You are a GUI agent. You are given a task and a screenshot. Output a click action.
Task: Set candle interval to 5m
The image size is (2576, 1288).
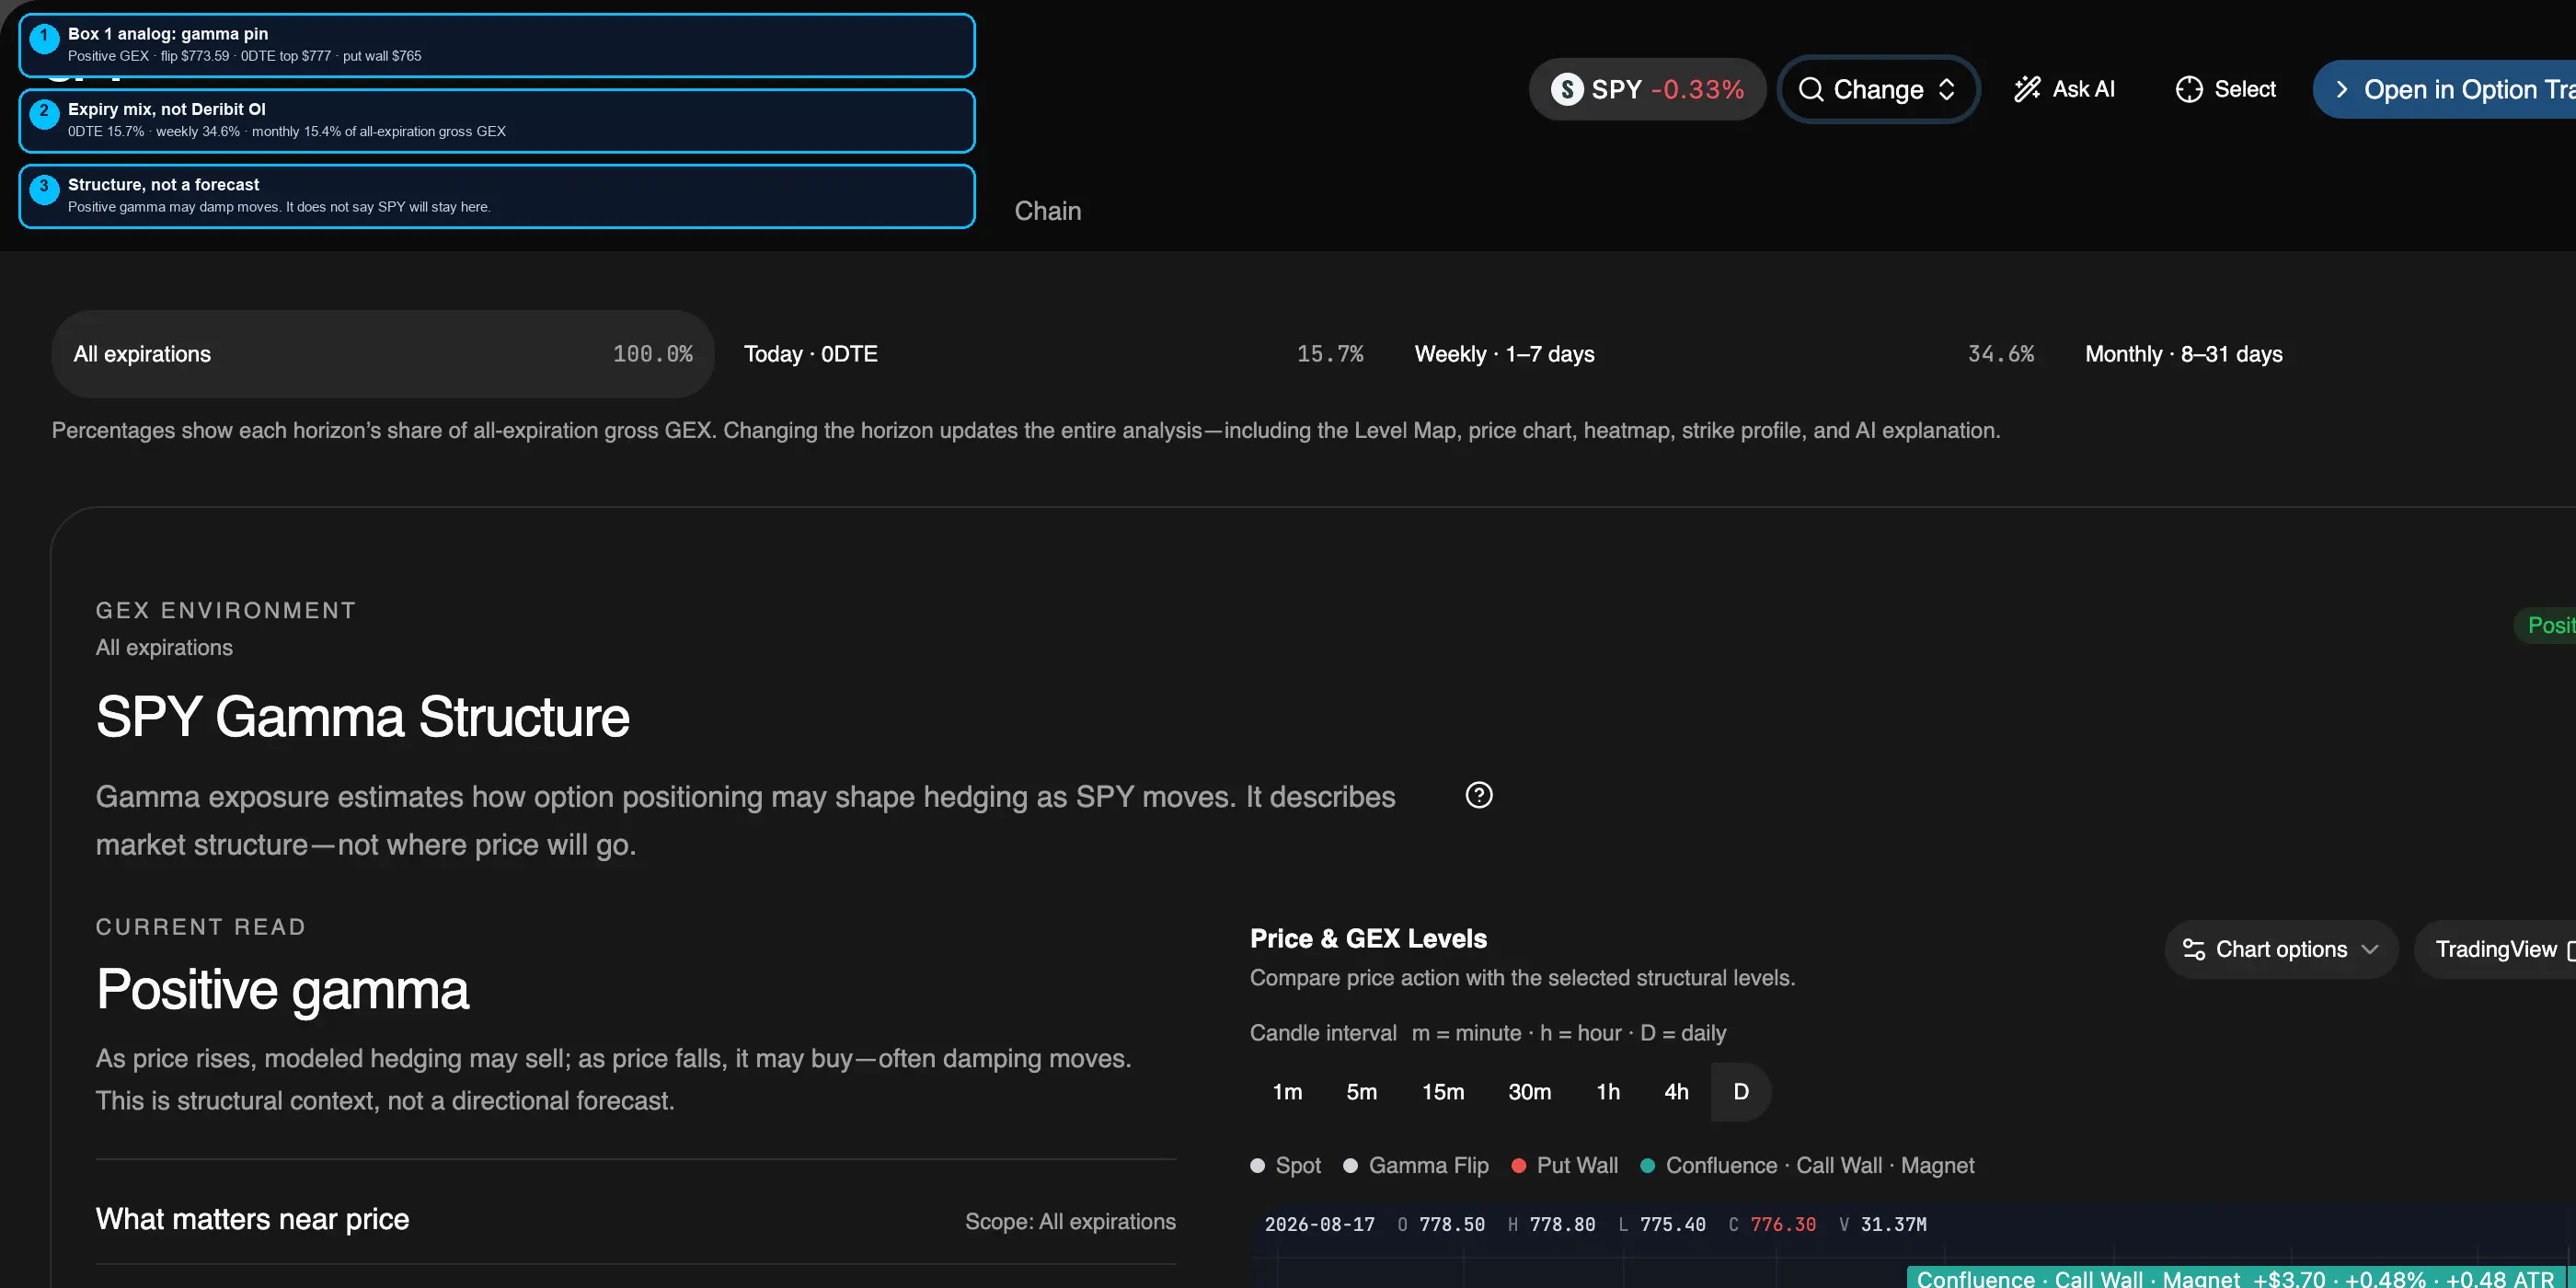(x=1361, y=1092)
